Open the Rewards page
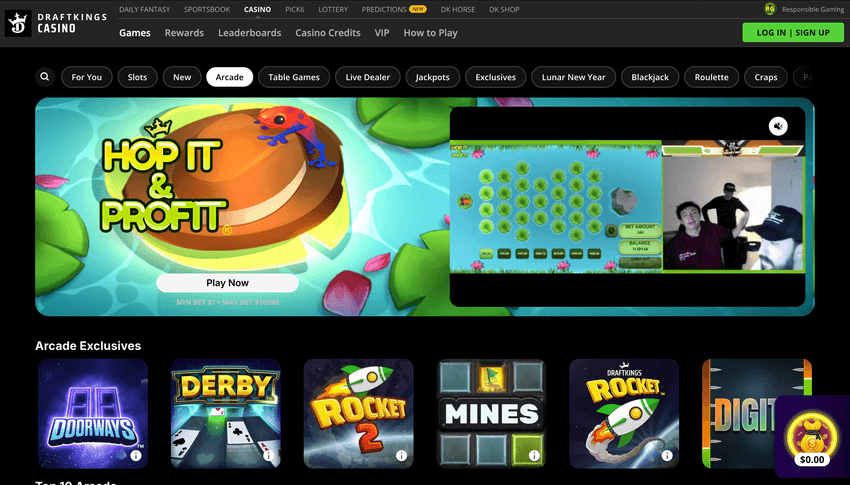 coord(184,33)
